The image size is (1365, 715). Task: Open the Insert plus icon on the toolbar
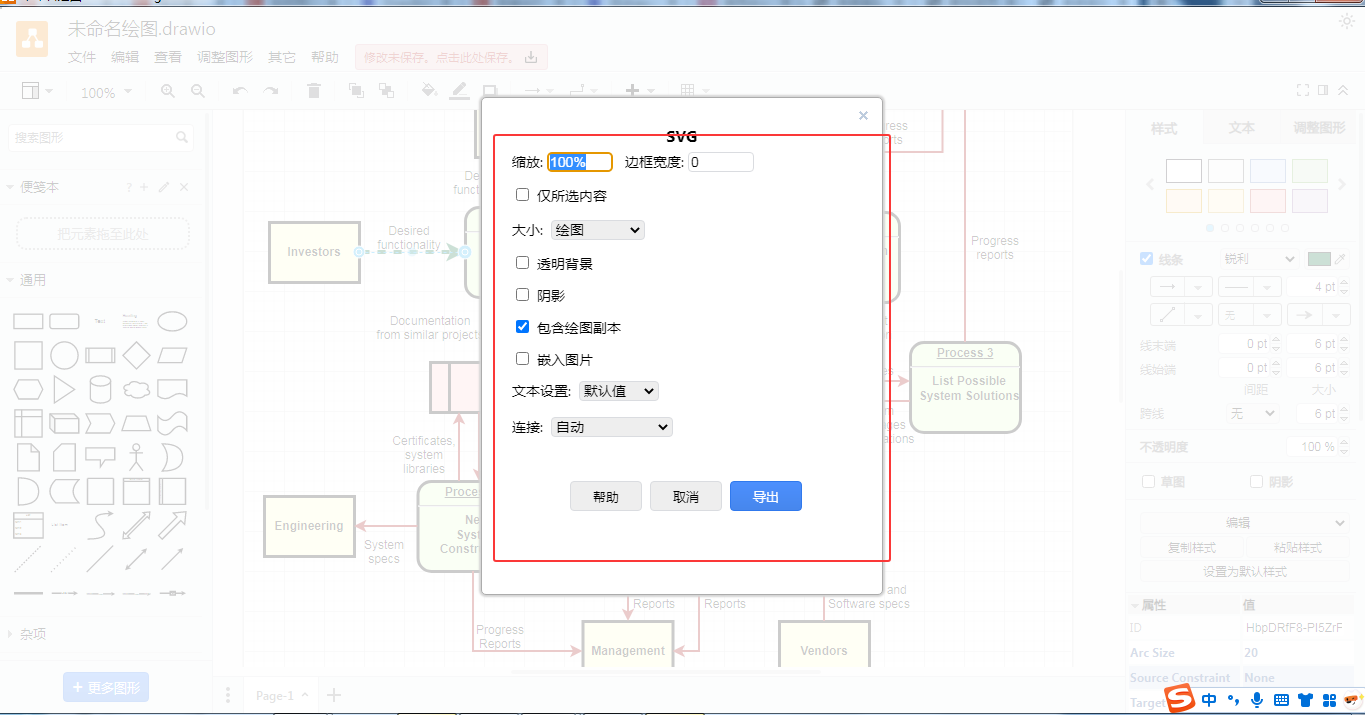[634, 91]
